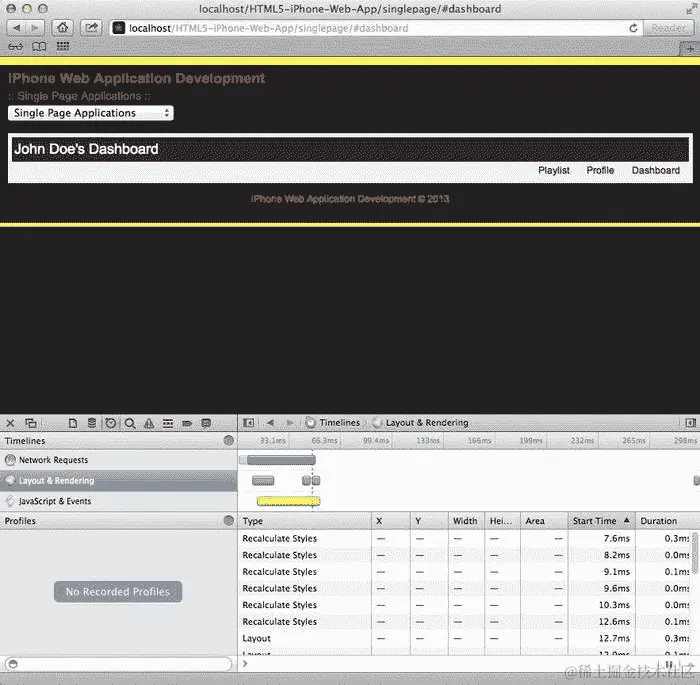Image resolution: width=700 pixels, height=685 pixels.
Task: Select Network Requests timeline
Action: [x=118, y=460]
